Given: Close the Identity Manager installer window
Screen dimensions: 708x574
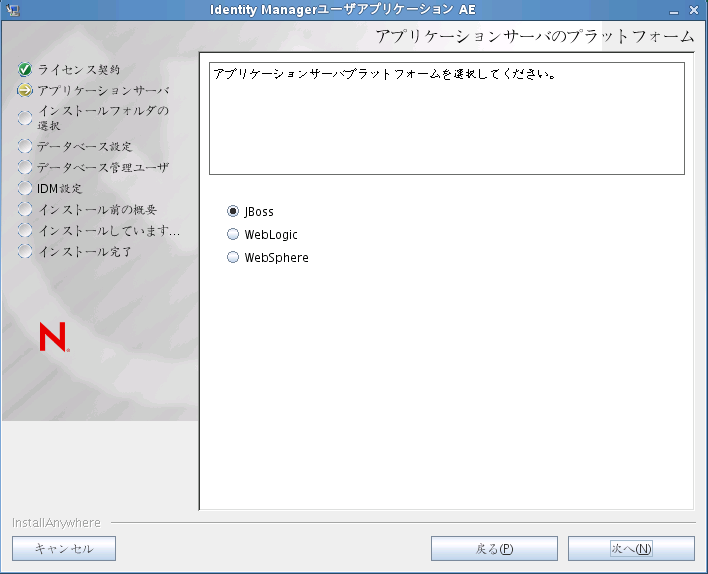Looking at the screenshot, I should tap(694, 10).
